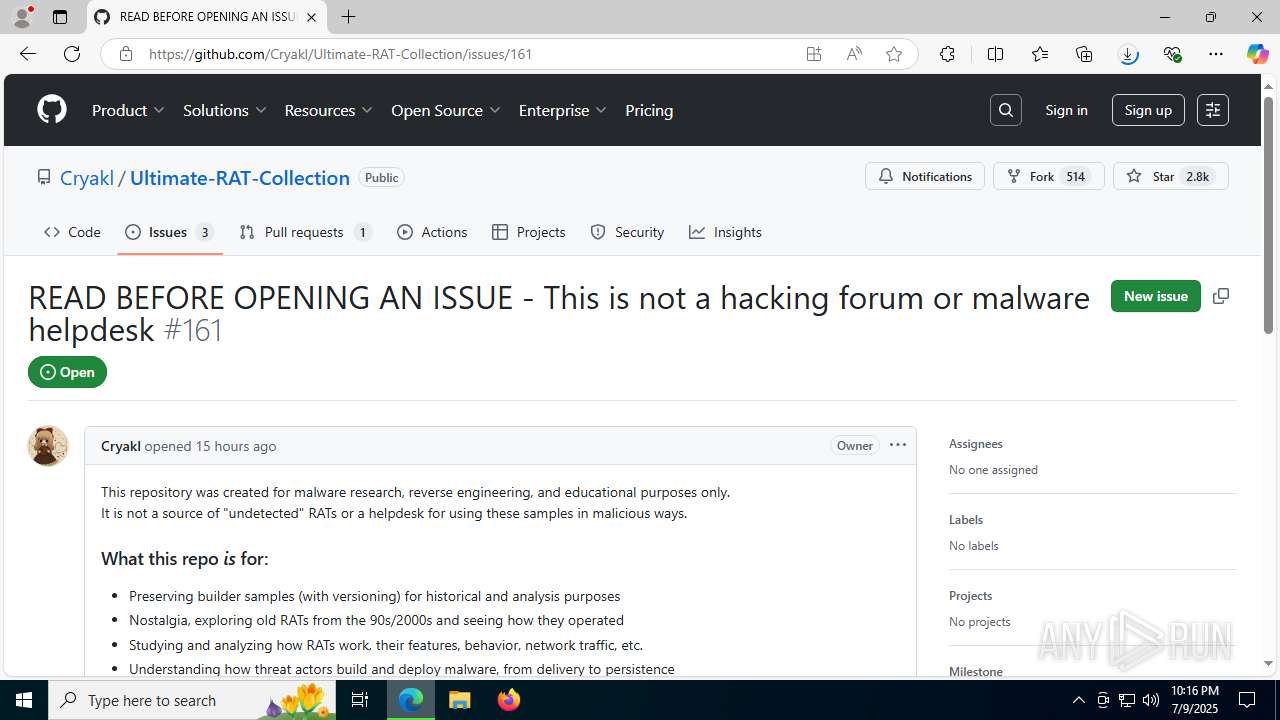Viewport: 1280px width, 720px height.
Task: Switch to the Actions tab
Action: 432,232
